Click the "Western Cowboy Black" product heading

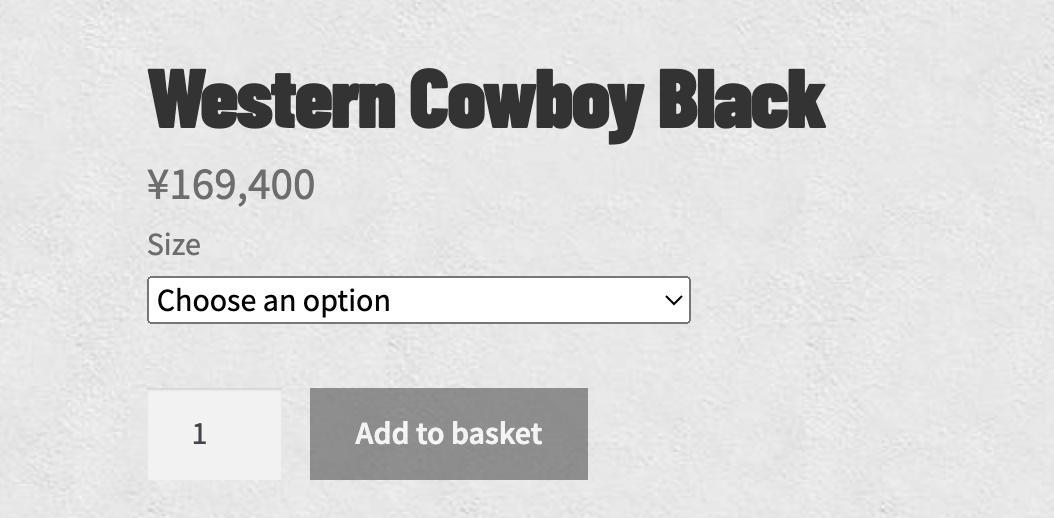click(x=487, y=102)
